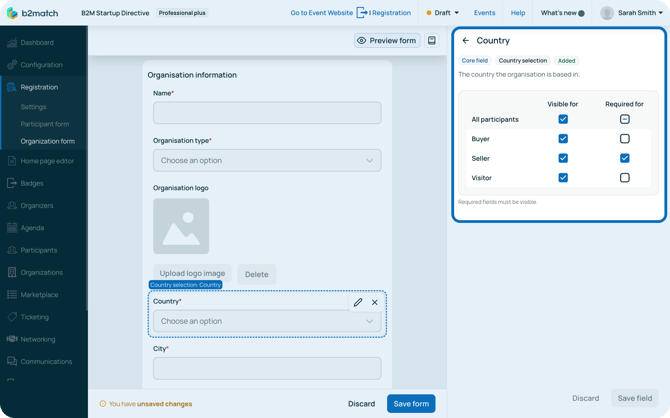Click Discard next to Save form

point(361,403)
